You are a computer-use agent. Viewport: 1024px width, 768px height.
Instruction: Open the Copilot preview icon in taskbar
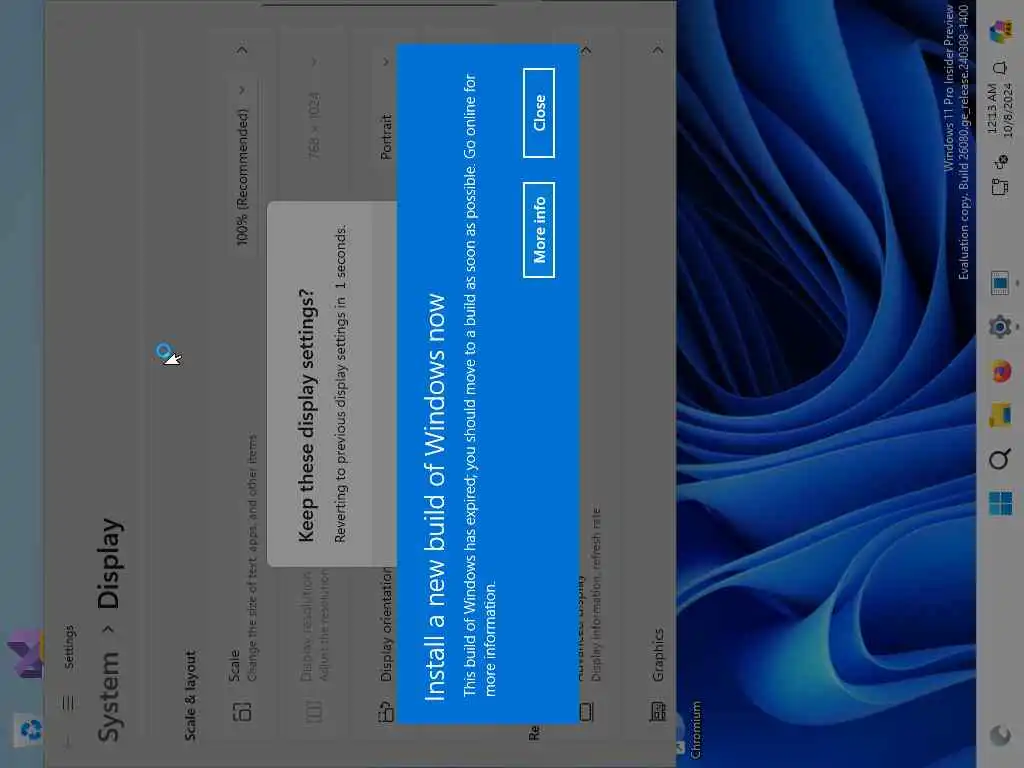pyautogui.click(x=1000, y=31)
